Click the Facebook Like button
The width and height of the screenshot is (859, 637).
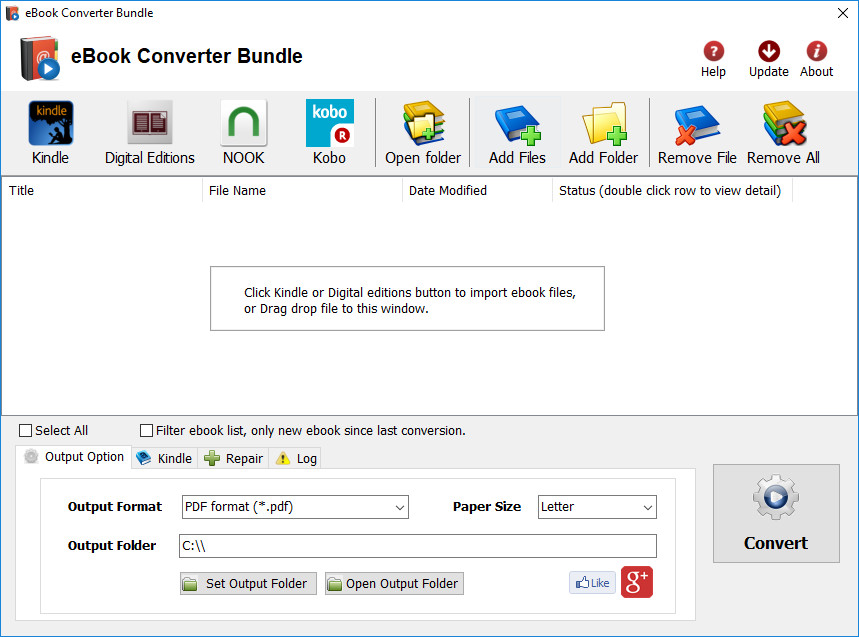(592, 583)
